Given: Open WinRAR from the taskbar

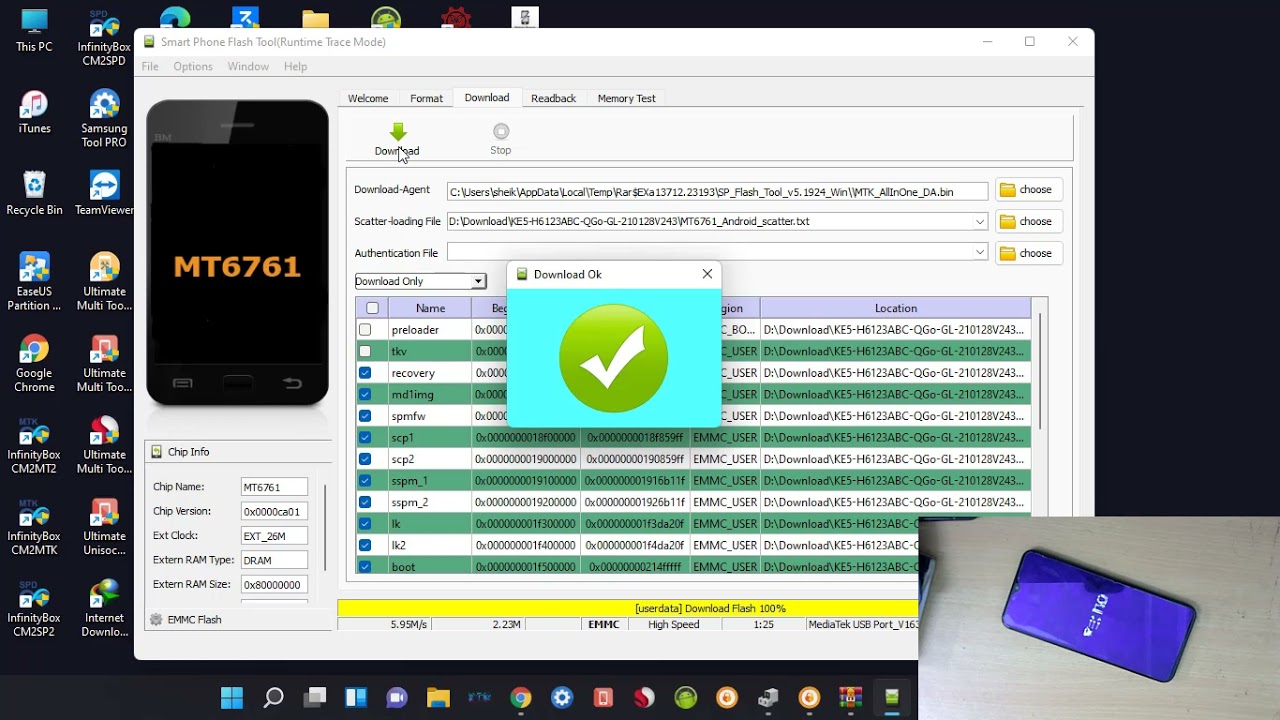Looking at the screenshot, I should [x=850, y=698].
